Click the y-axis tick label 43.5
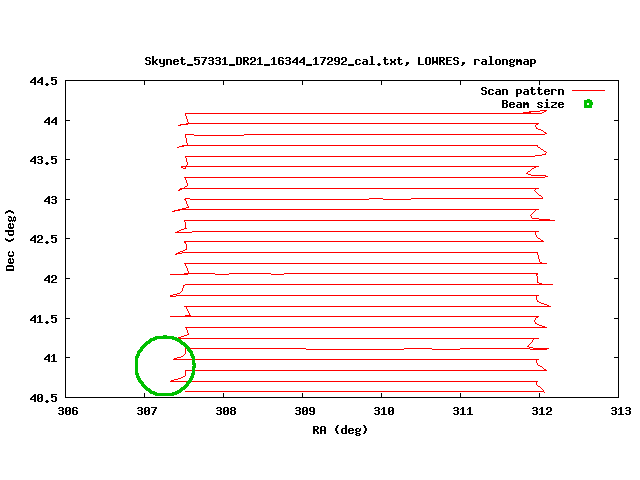Viewport: 640px width, 480px height. point(43,160)
